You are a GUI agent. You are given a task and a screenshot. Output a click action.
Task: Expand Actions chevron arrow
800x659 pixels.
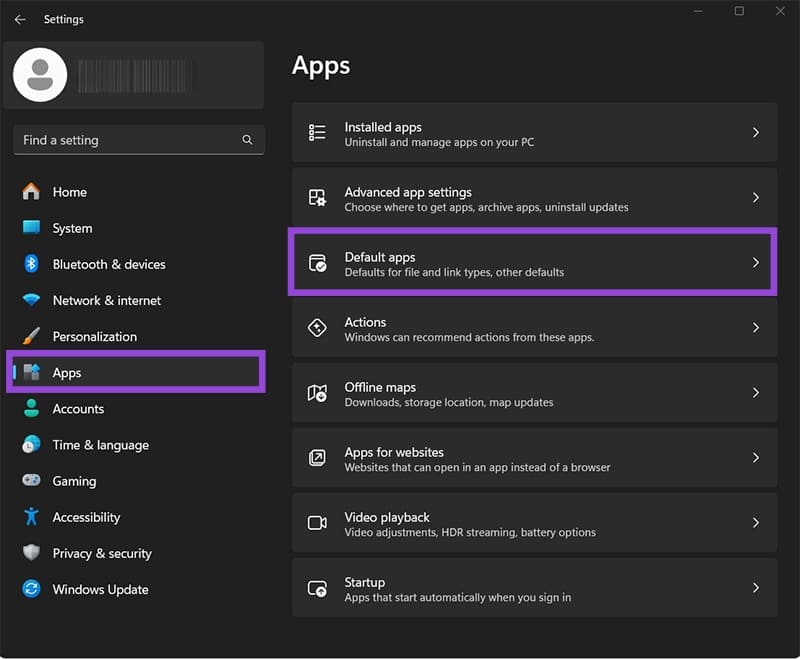(756, 327)
